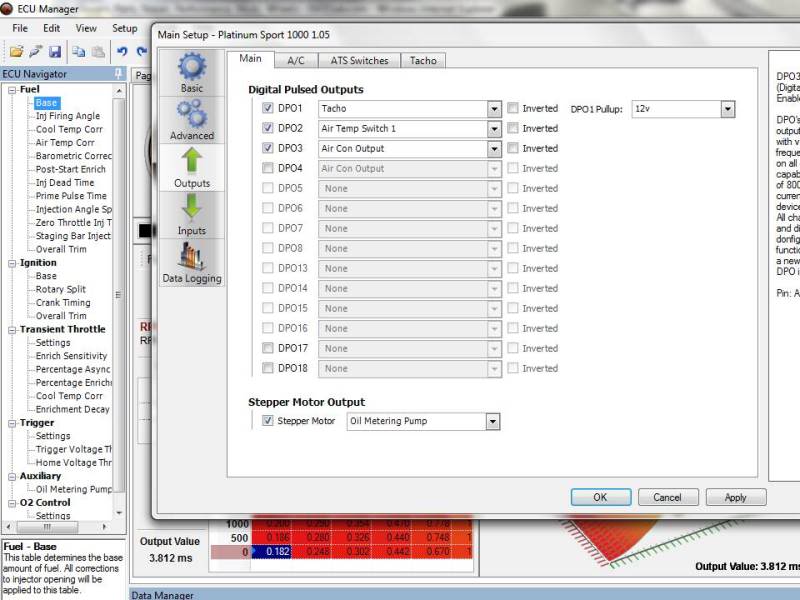Collapse the Transient Throttle tree node

(12, 330)
